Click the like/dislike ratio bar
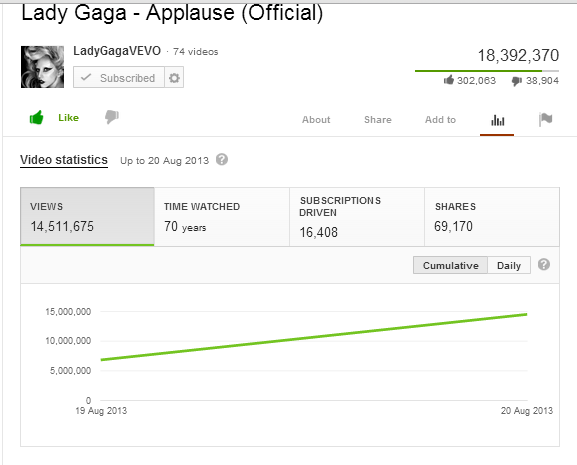 pyautogui.click(x=487, y=71)
